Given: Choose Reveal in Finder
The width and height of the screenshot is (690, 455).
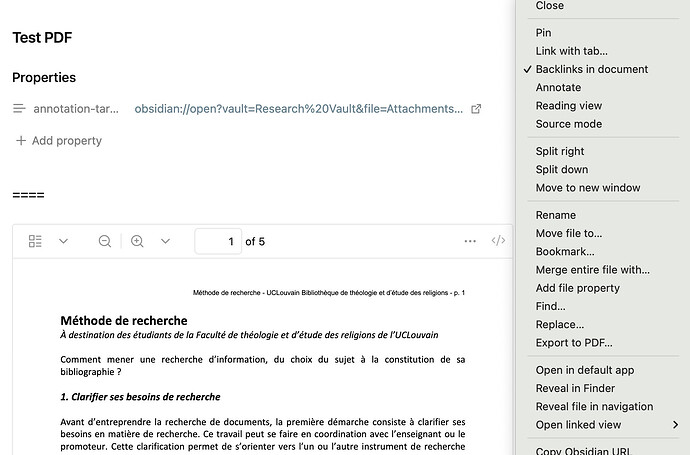Looking at the screenshot, I should click(x=575, y=389).
